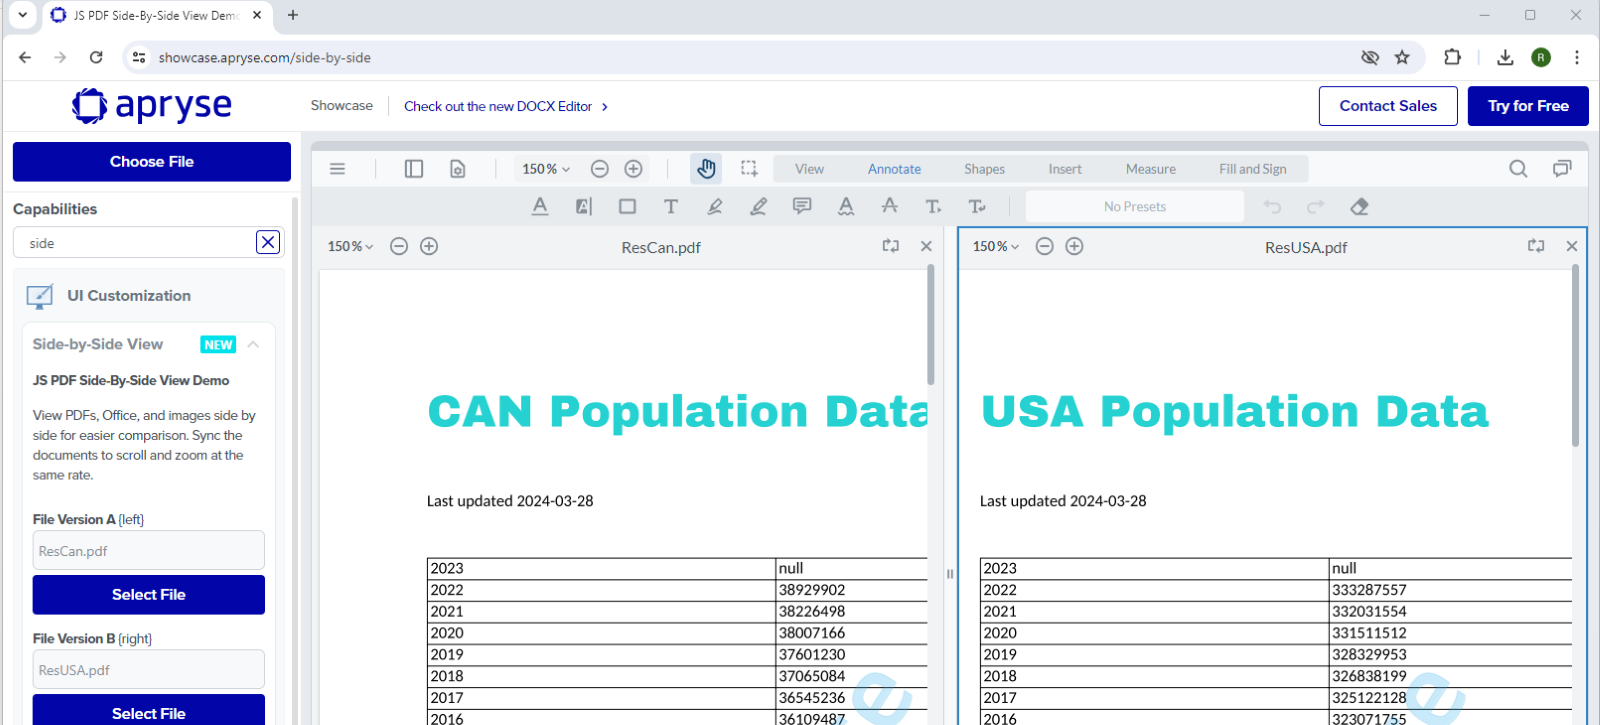Image resolution: width=1600 pixels, height=725 pixels.
Task: Toggle sync on ResCan.pdf pane
Action: tap(890, 246)
